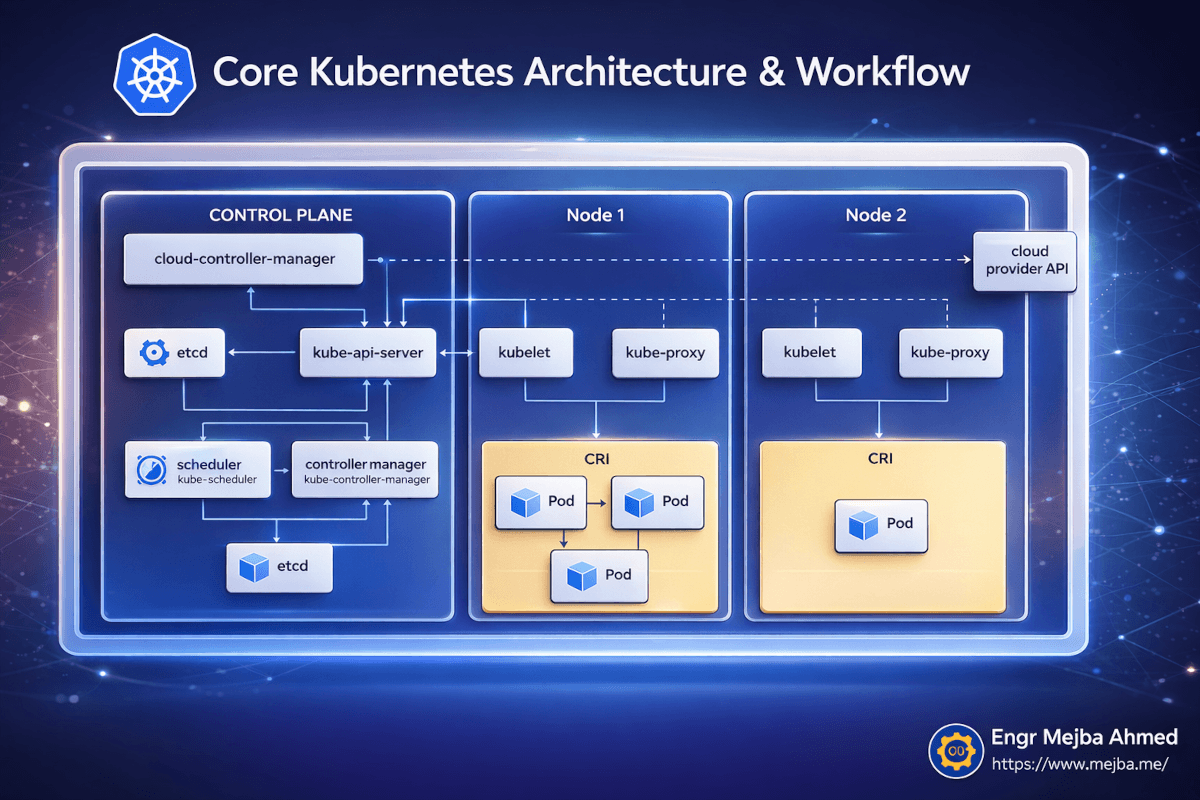
Task: Click the Engr Mejba Ahmed gear logo
Action: (x=957, y=750)
